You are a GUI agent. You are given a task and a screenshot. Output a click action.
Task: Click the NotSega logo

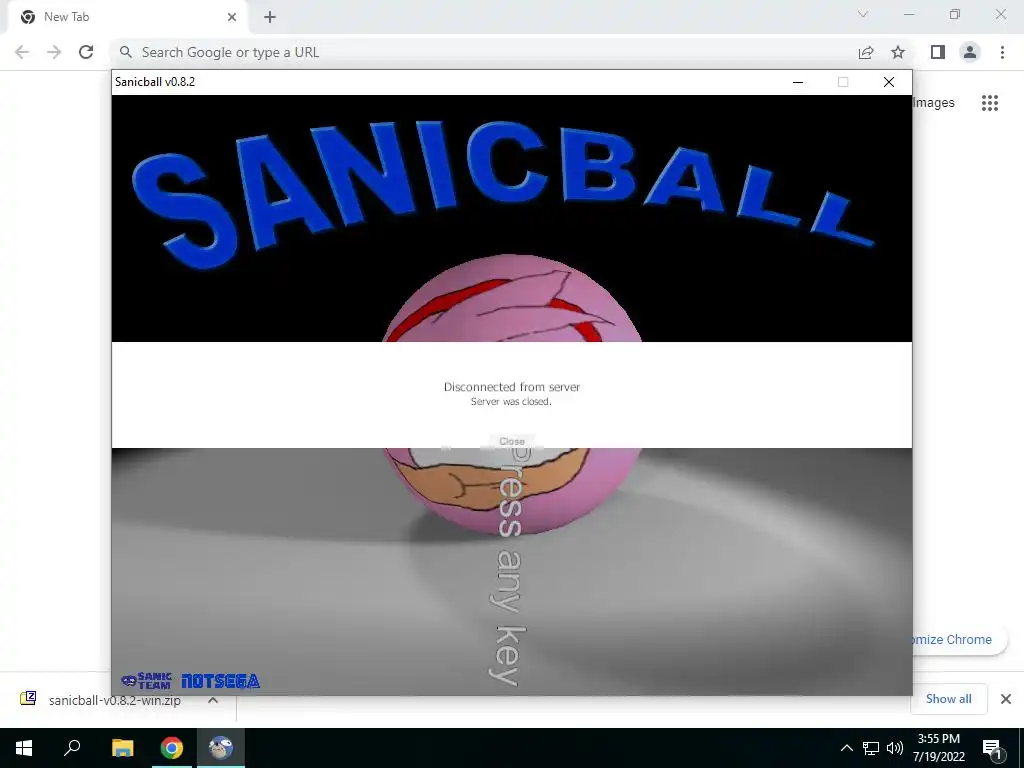click(221, 681)
